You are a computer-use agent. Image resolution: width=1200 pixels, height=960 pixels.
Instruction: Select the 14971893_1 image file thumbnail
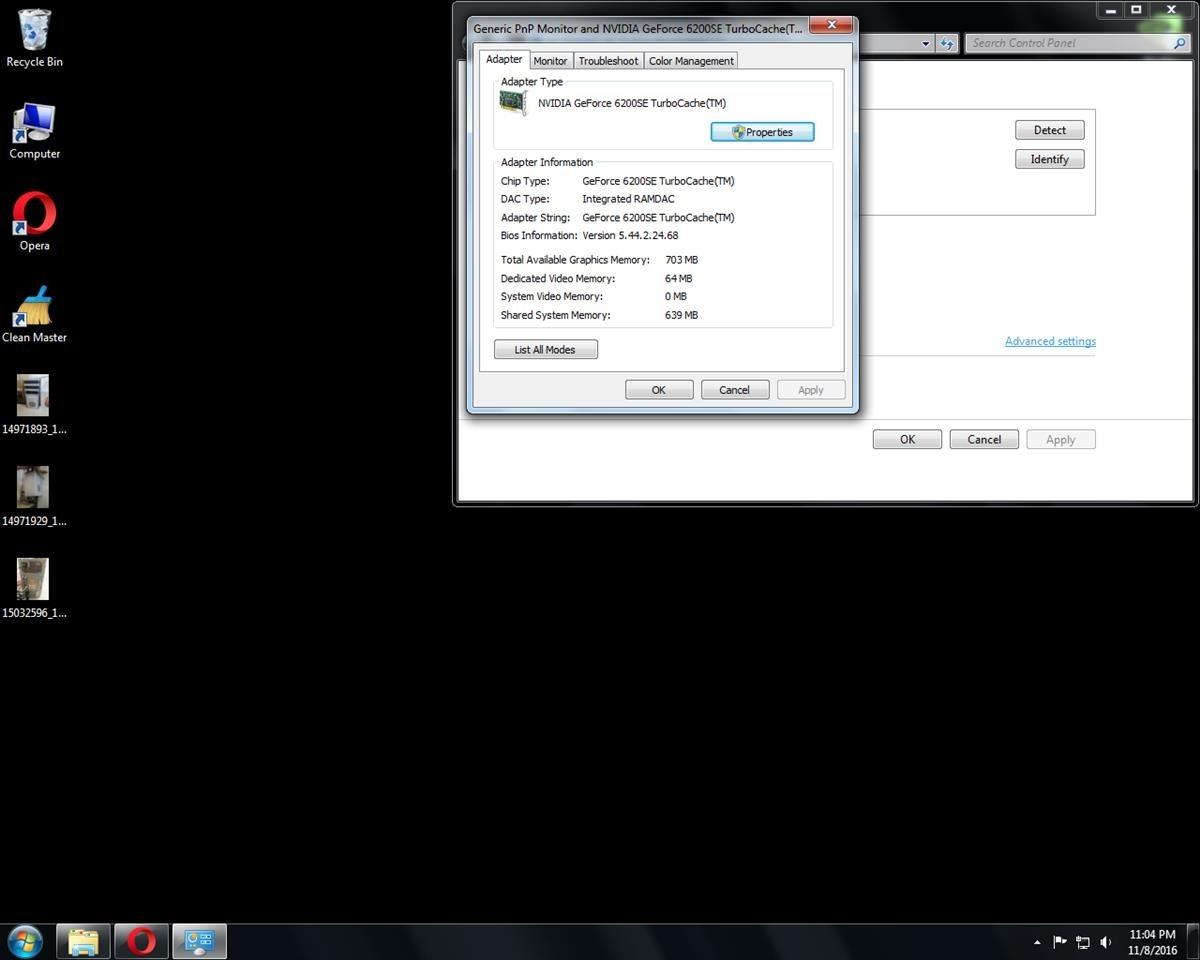pos(34,406)
